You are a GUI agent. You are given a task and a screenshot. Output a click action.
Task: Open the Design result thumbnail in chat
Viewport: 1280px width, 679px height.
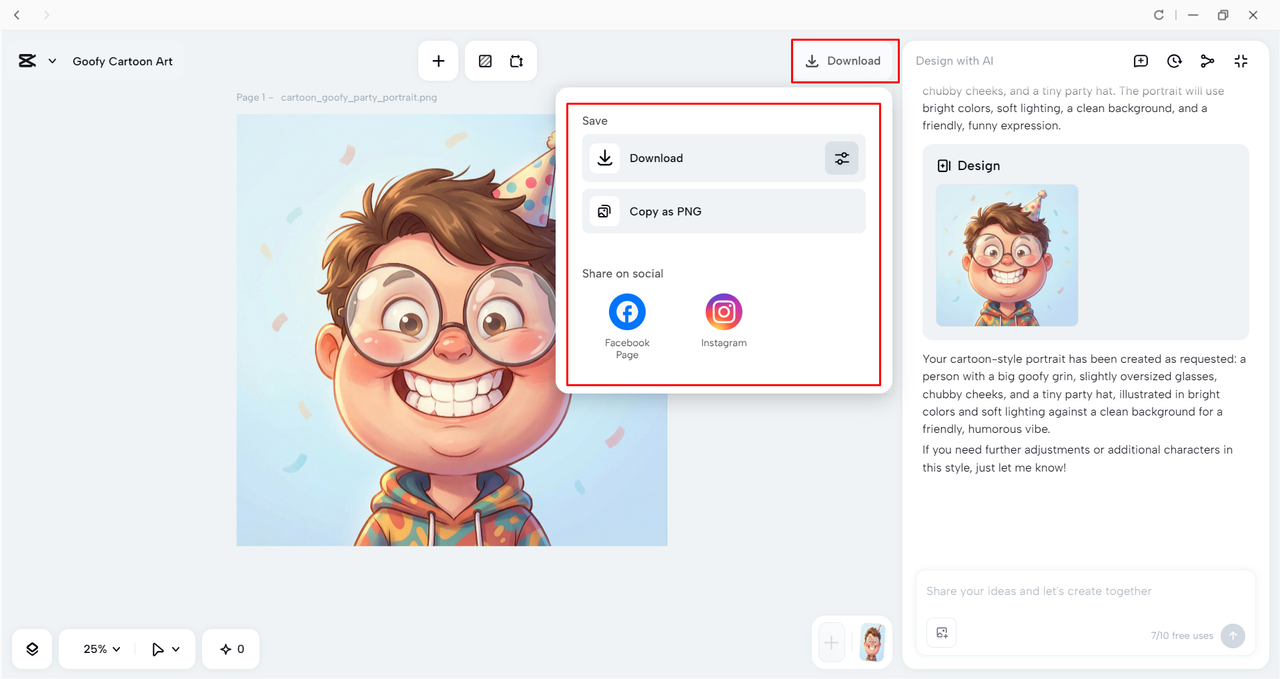coord(1007,255)
